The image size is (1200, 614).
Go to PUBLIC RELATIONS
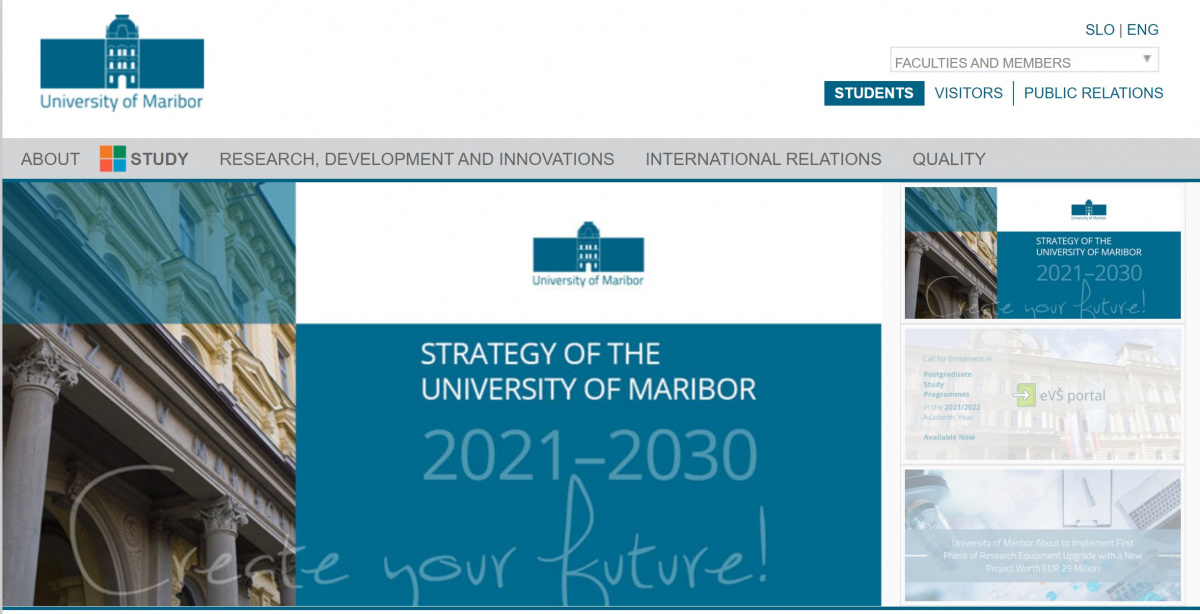tap(1093, 93)
